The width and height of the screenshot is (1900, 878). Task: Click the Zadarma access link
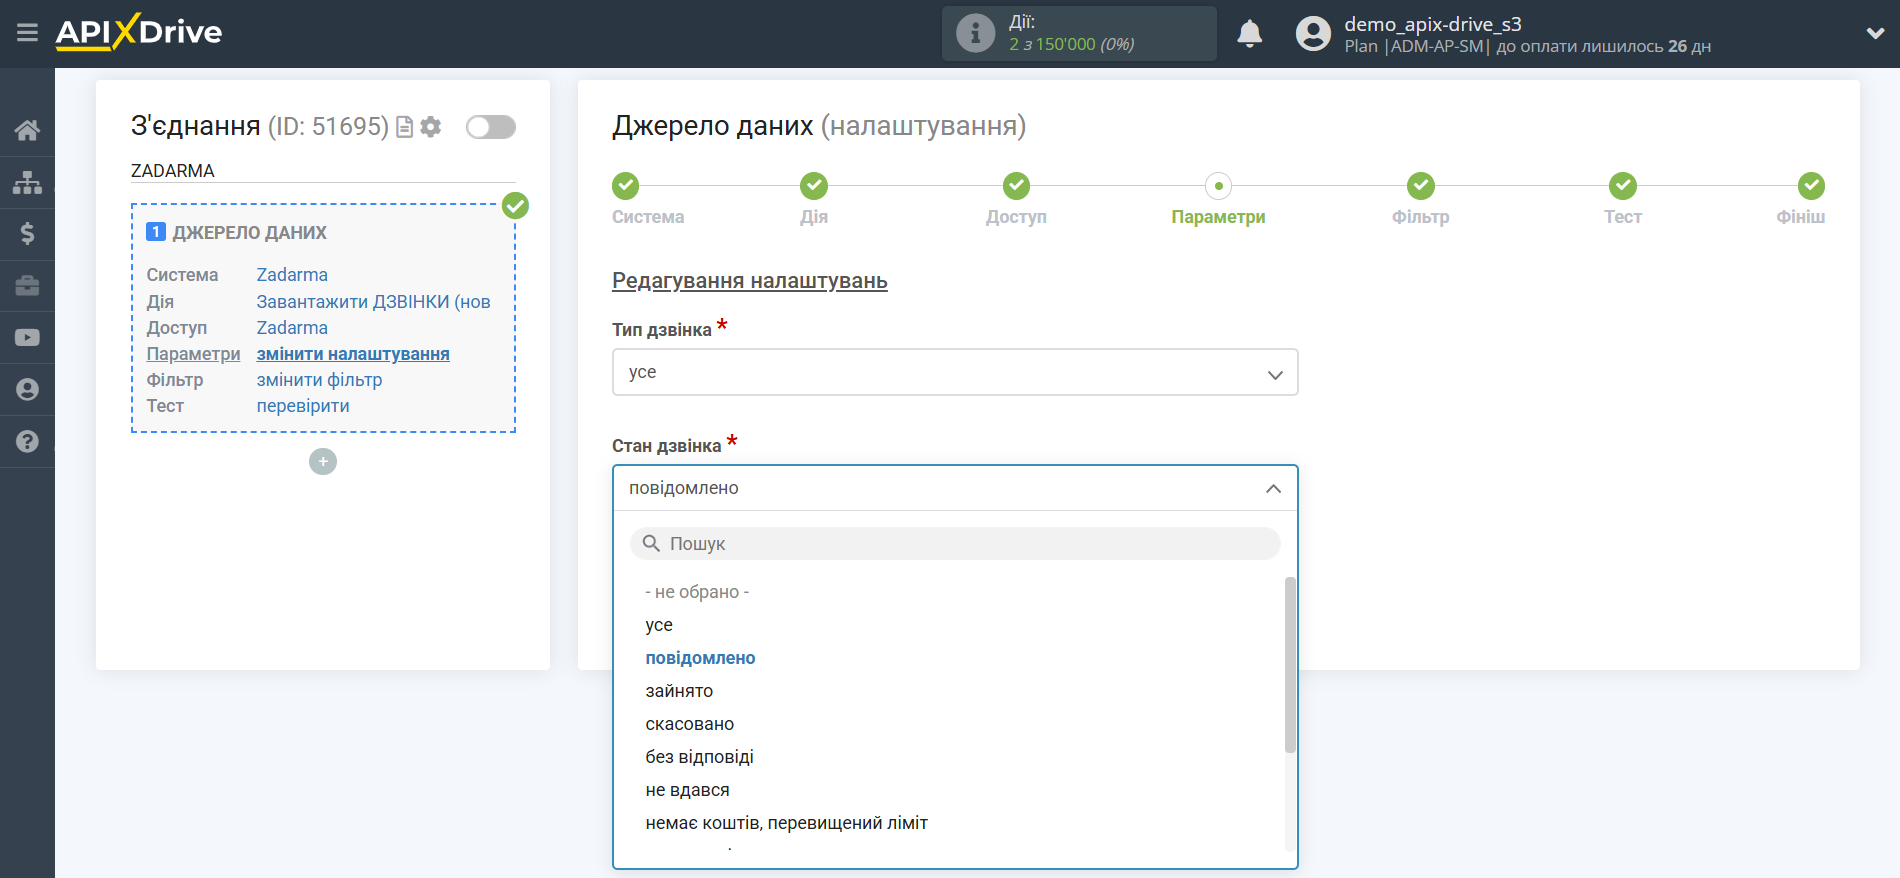coord(292,328)
